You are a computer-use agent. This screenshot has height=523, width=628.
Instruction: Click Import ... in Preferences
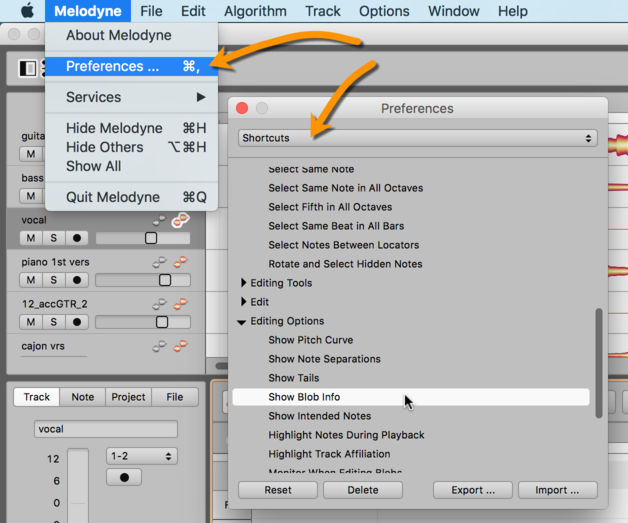click(558, 490)
